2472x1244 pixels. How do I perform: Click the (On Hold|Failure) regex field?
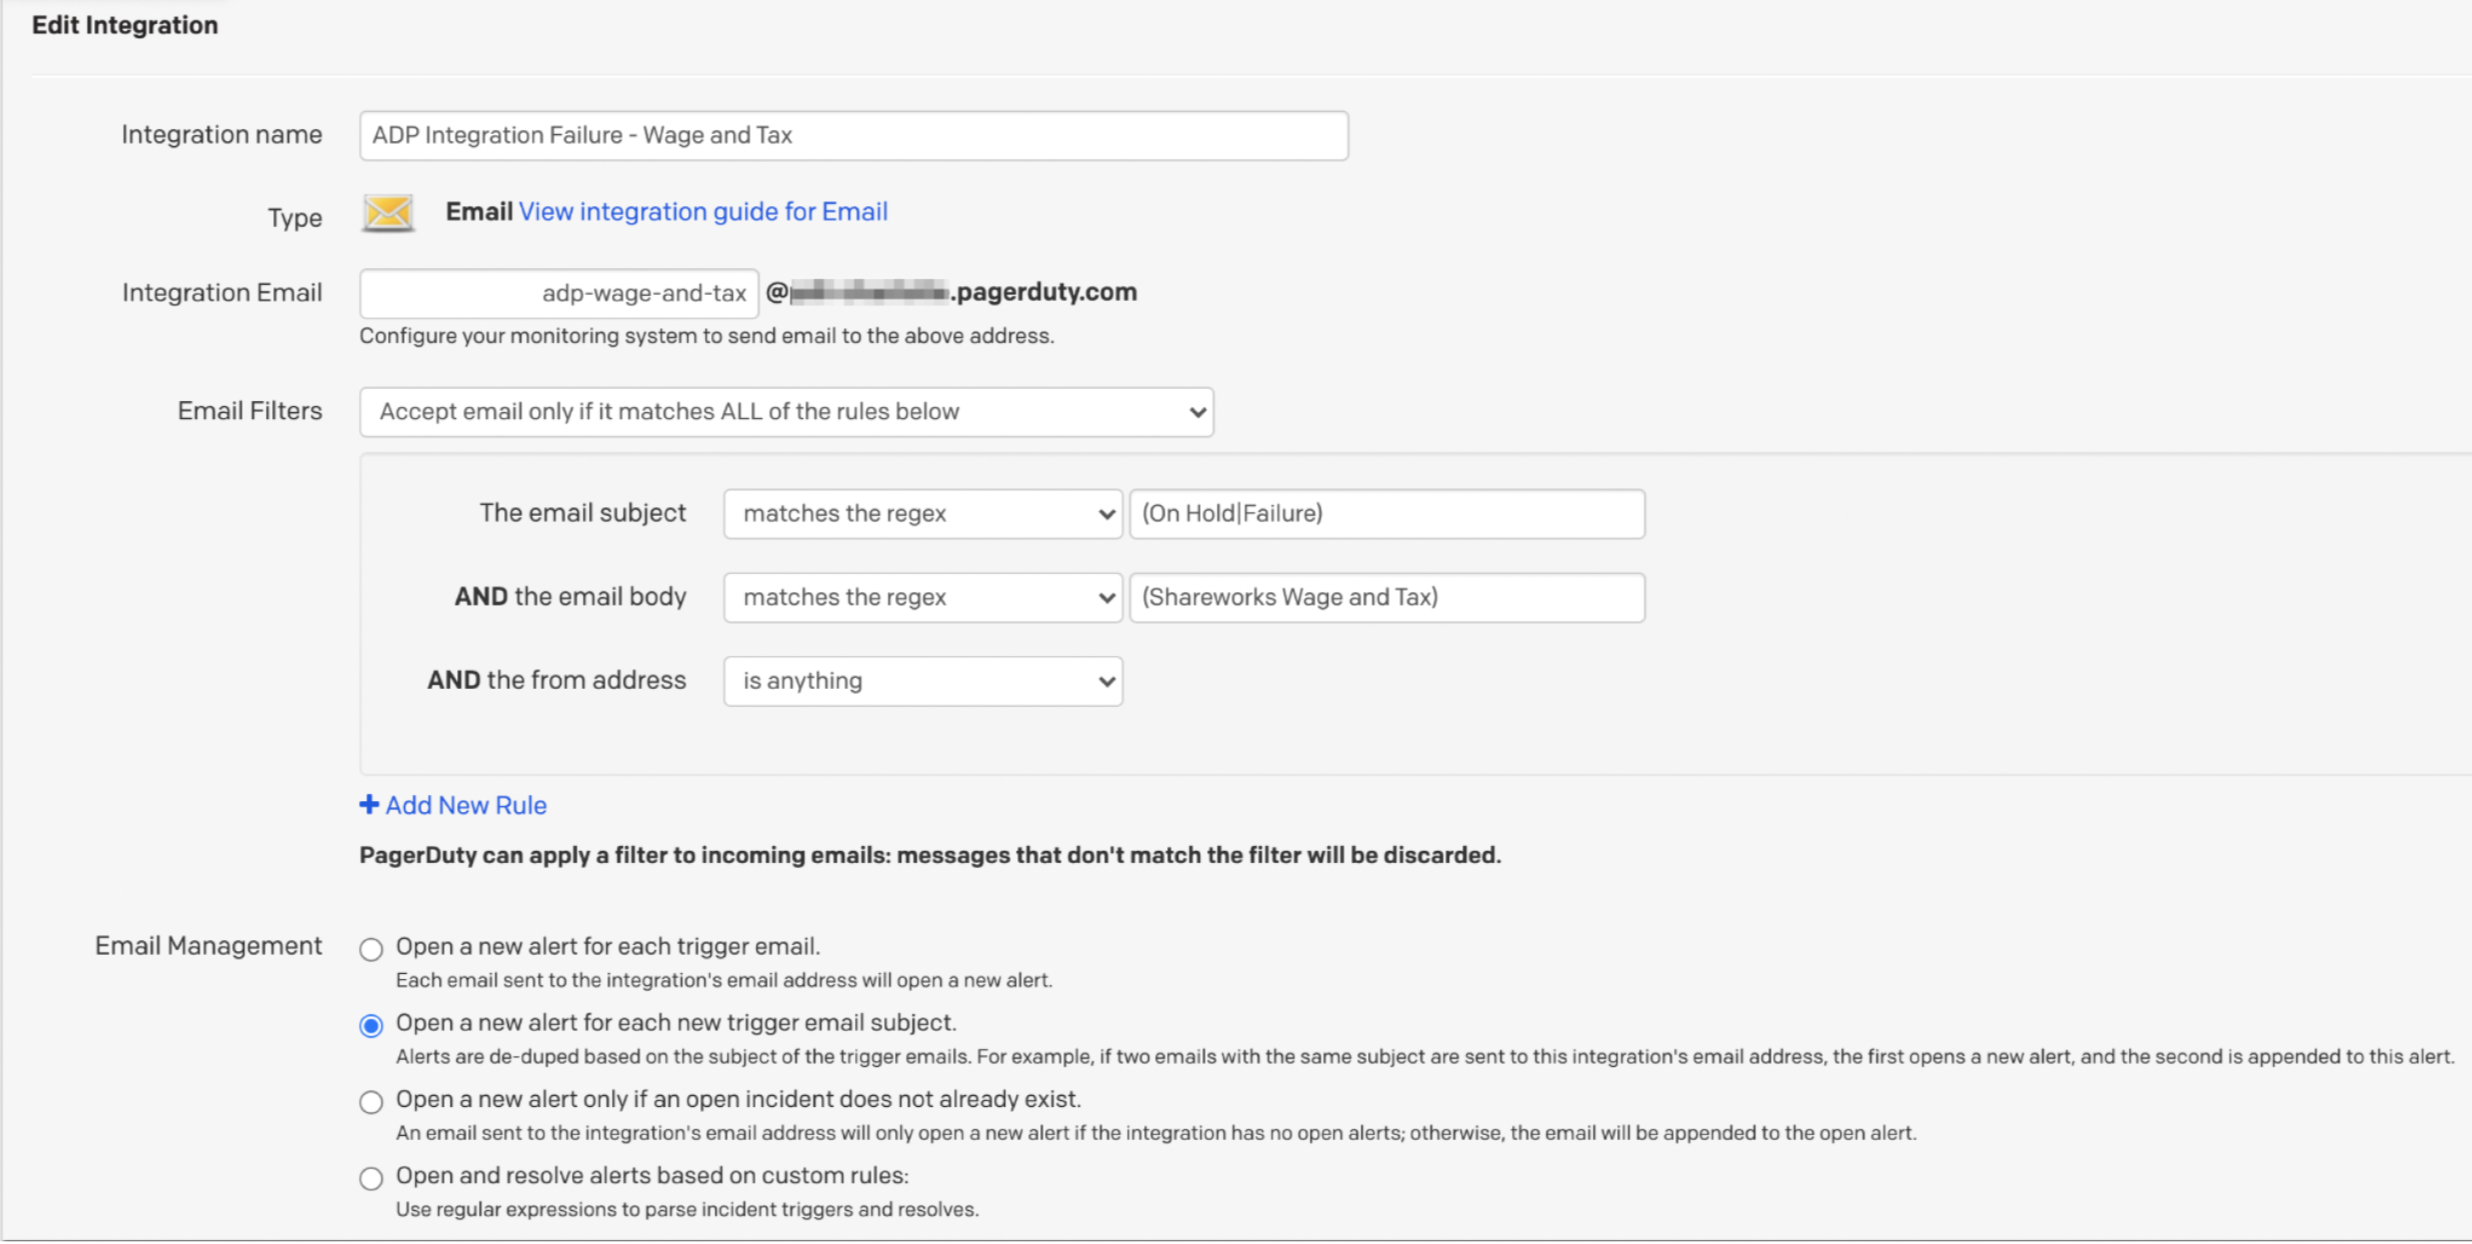coord(1386,514)
